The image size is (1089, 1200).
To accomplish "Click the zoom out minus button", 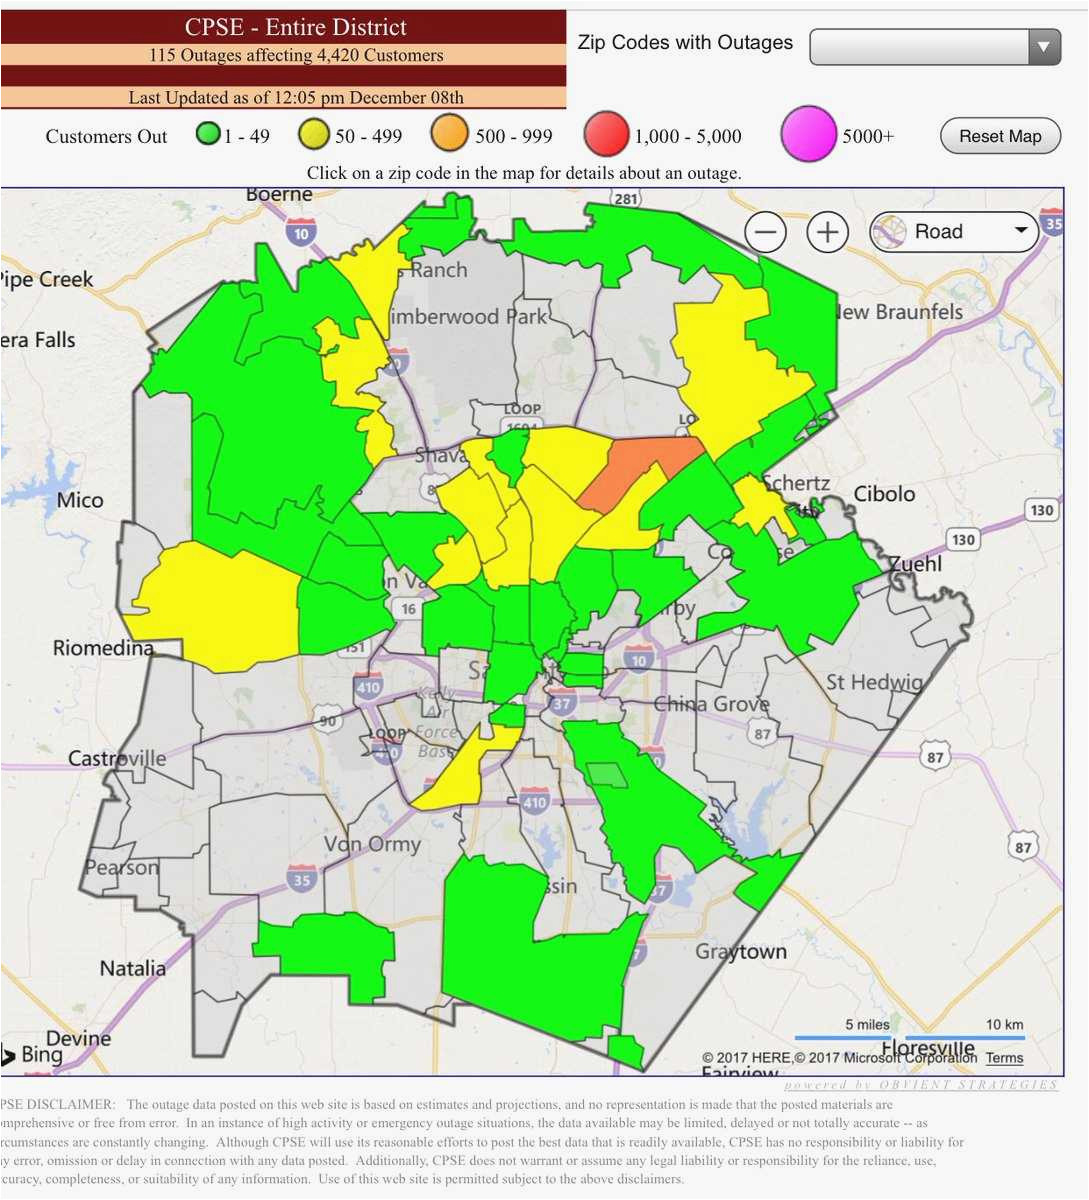I will (765, 233).
